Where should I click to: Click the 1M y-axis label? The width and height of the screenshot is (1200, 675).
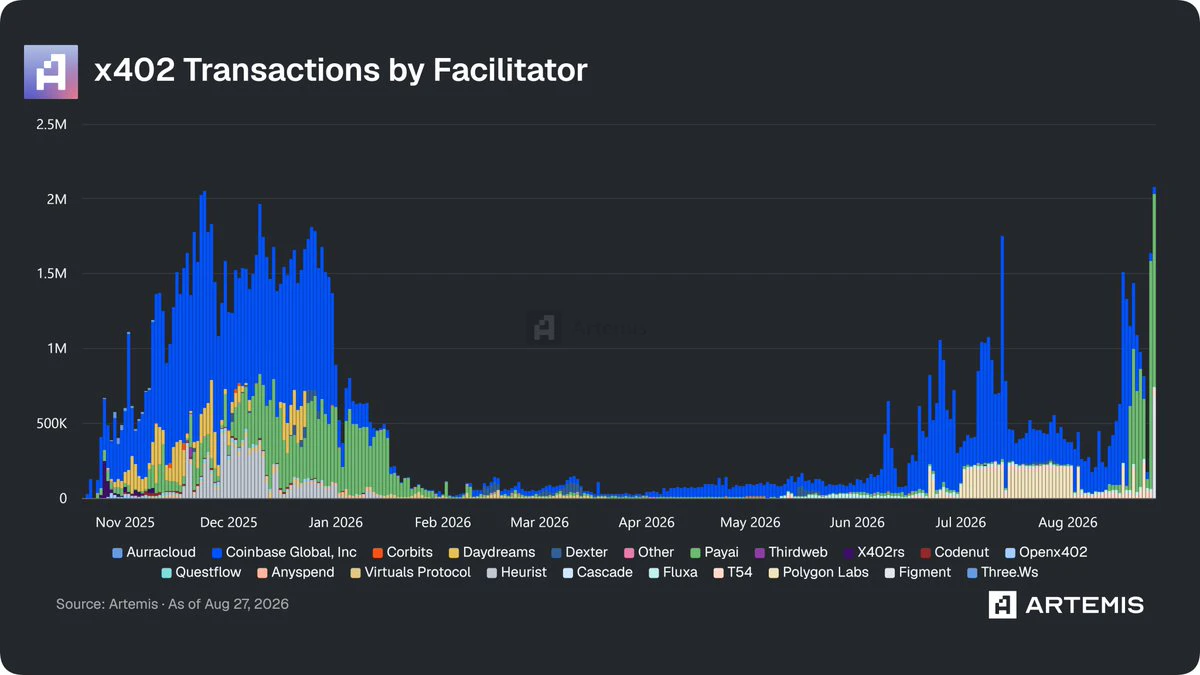(55, 349)
